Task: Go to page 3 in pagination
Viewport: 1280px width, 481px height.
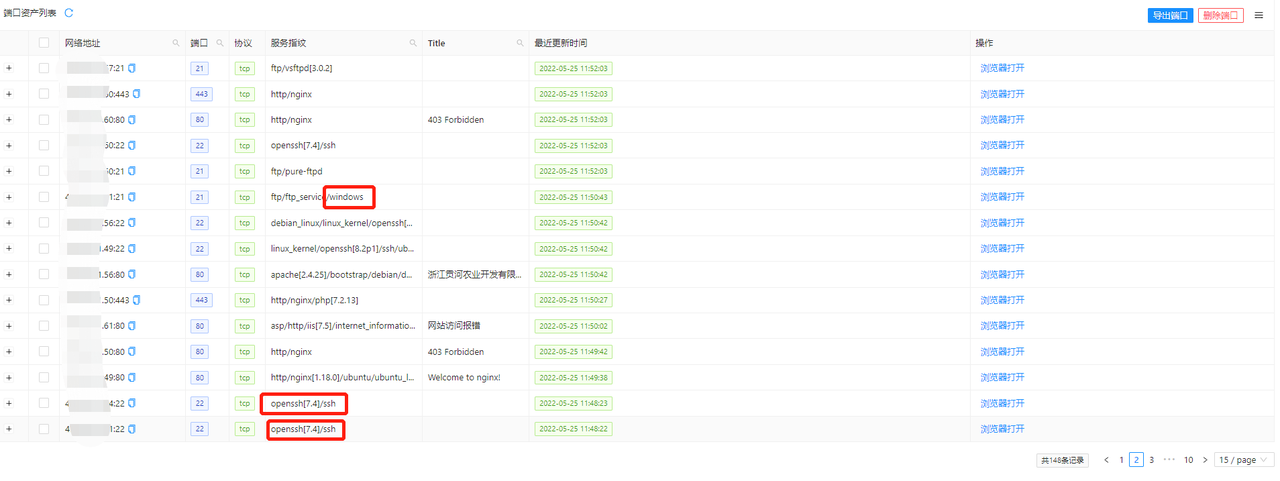Action: [x=1151, y=460]
